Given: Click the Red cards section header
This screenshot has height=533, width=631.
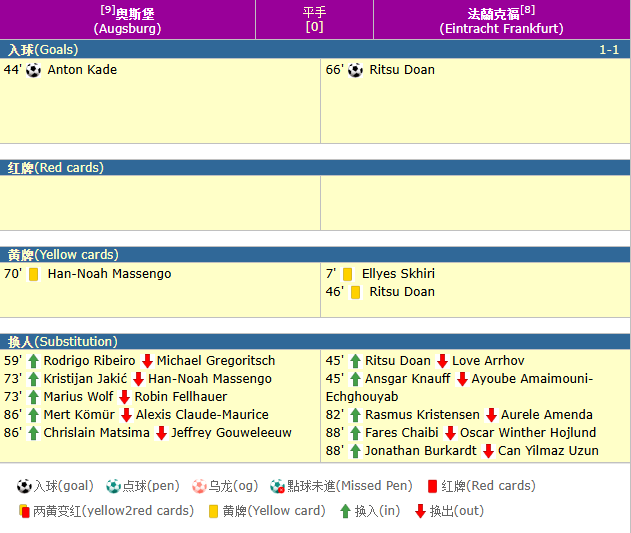Looking at the screenshot, I should coord(315,167).
